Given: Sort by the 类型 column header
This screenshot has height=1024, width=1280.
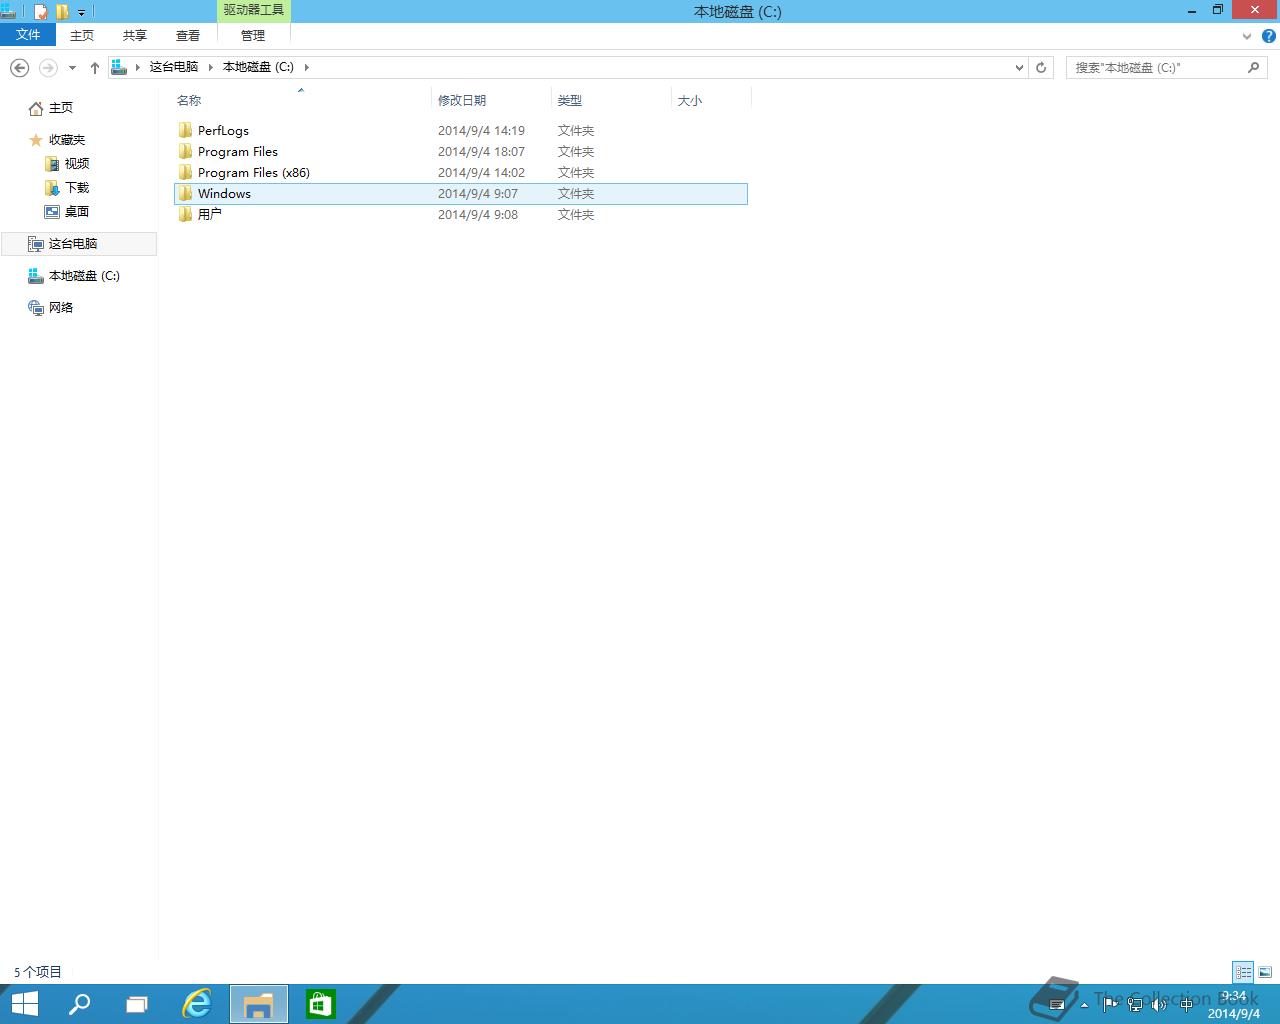Looking at the screenshot, I should (x=611, y=100).
